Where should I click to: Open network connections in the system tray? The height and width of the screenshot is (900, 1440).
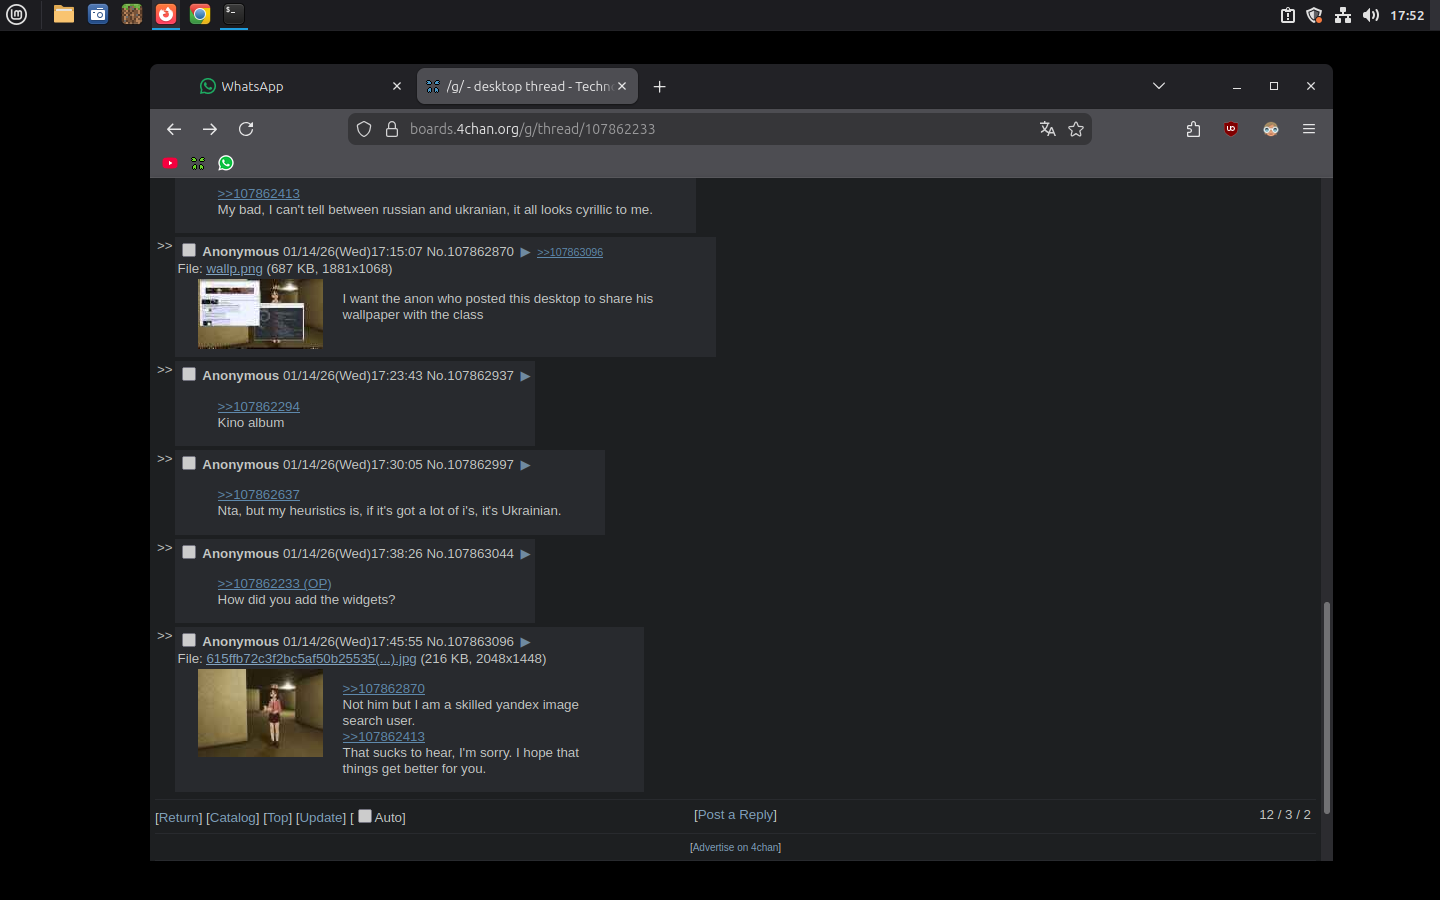coord(1343,15)
